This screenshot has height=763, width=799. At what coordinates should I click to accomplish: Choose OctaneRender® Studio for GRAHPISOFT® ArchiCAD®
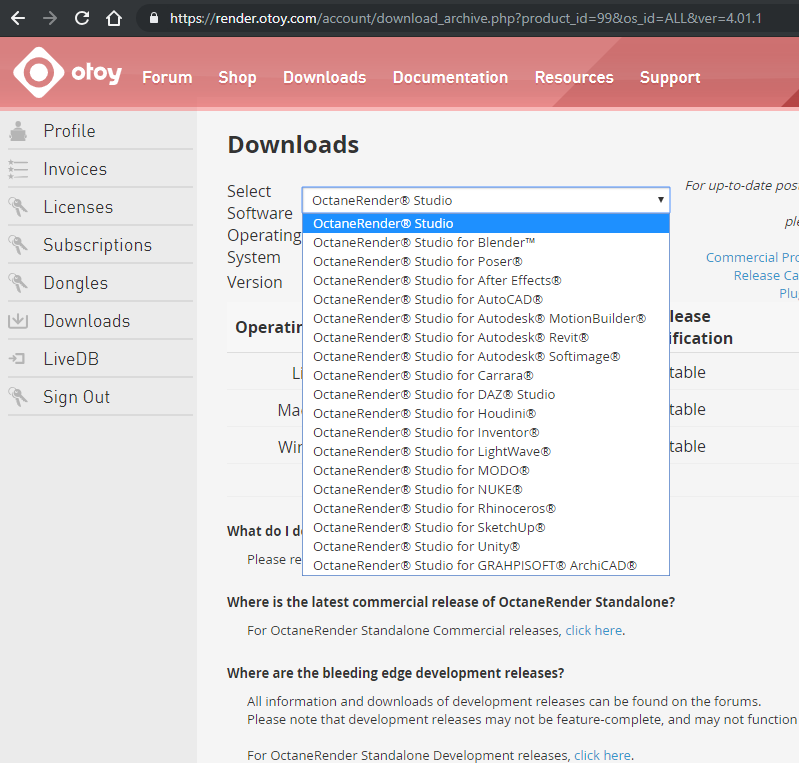(x=486, y=566)
